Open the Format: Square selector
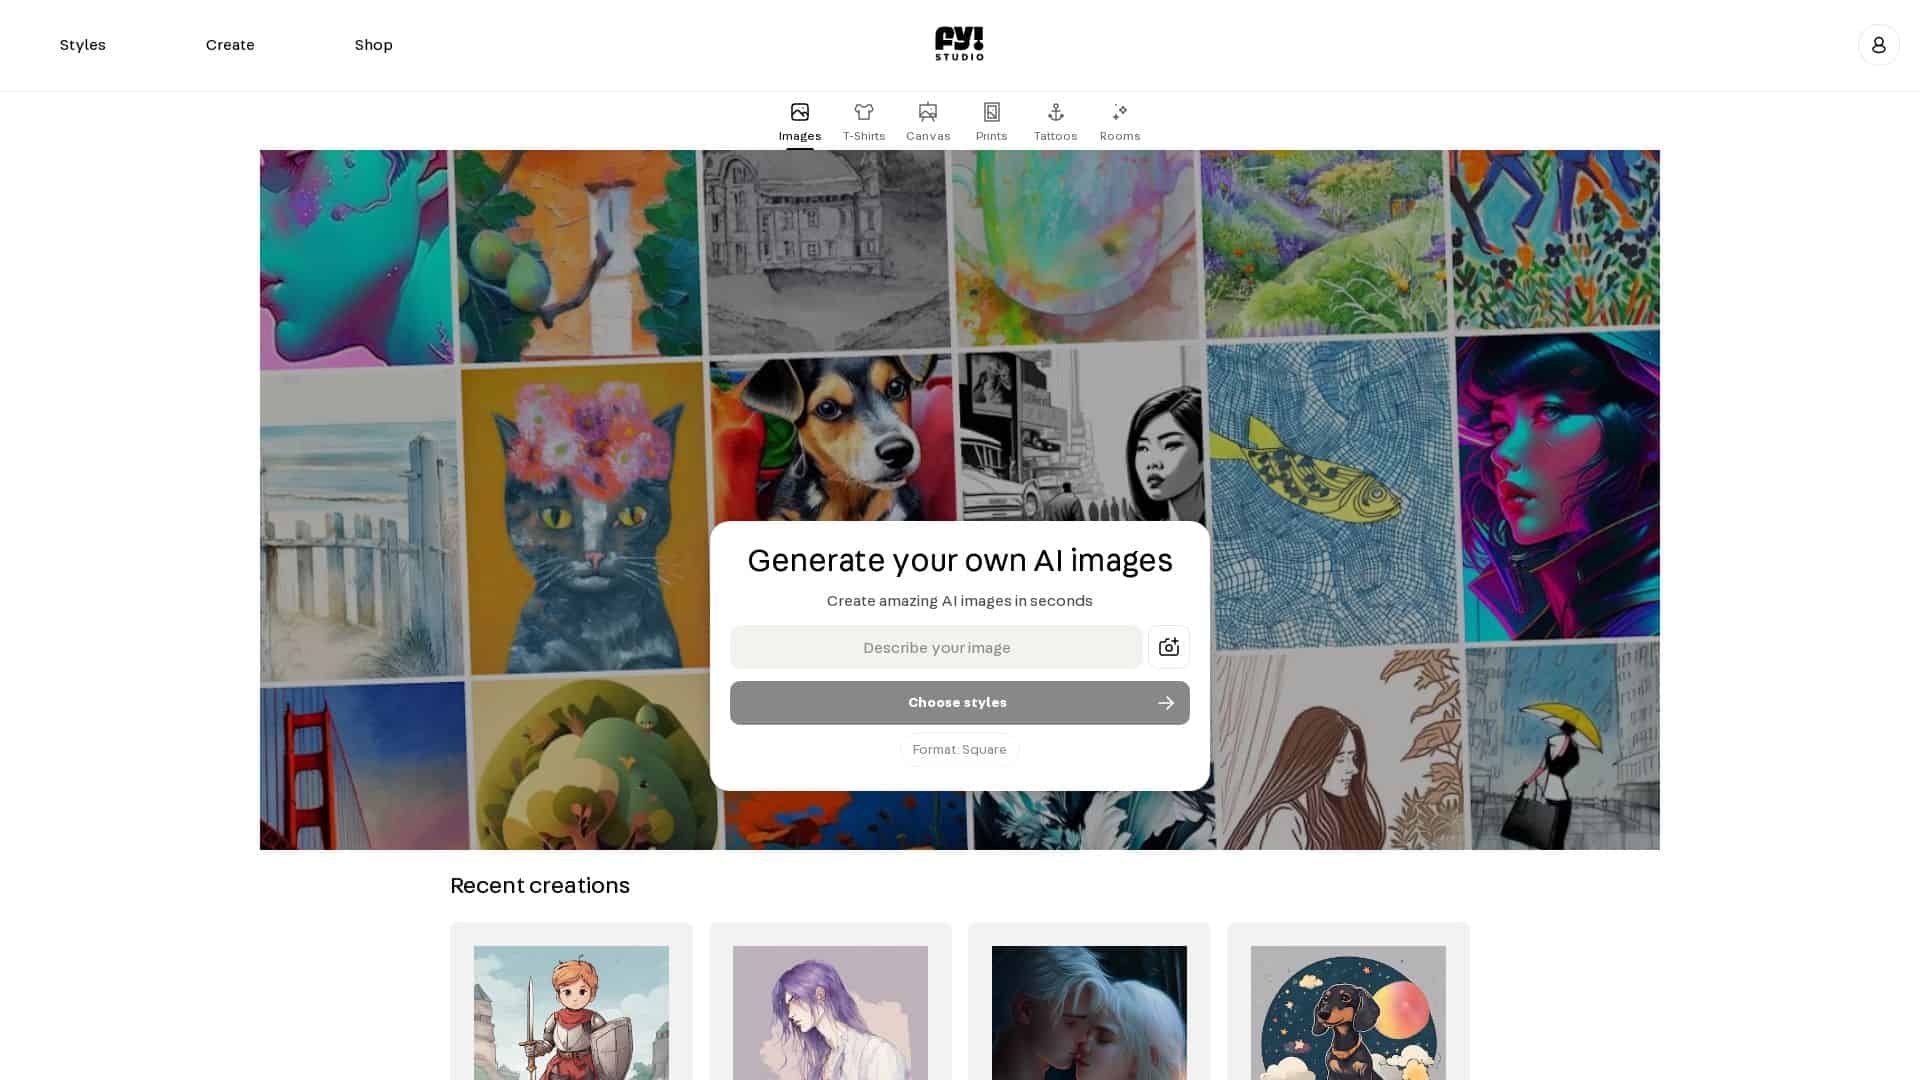The image size is (1920, 1080). click(x=959, y=749)
